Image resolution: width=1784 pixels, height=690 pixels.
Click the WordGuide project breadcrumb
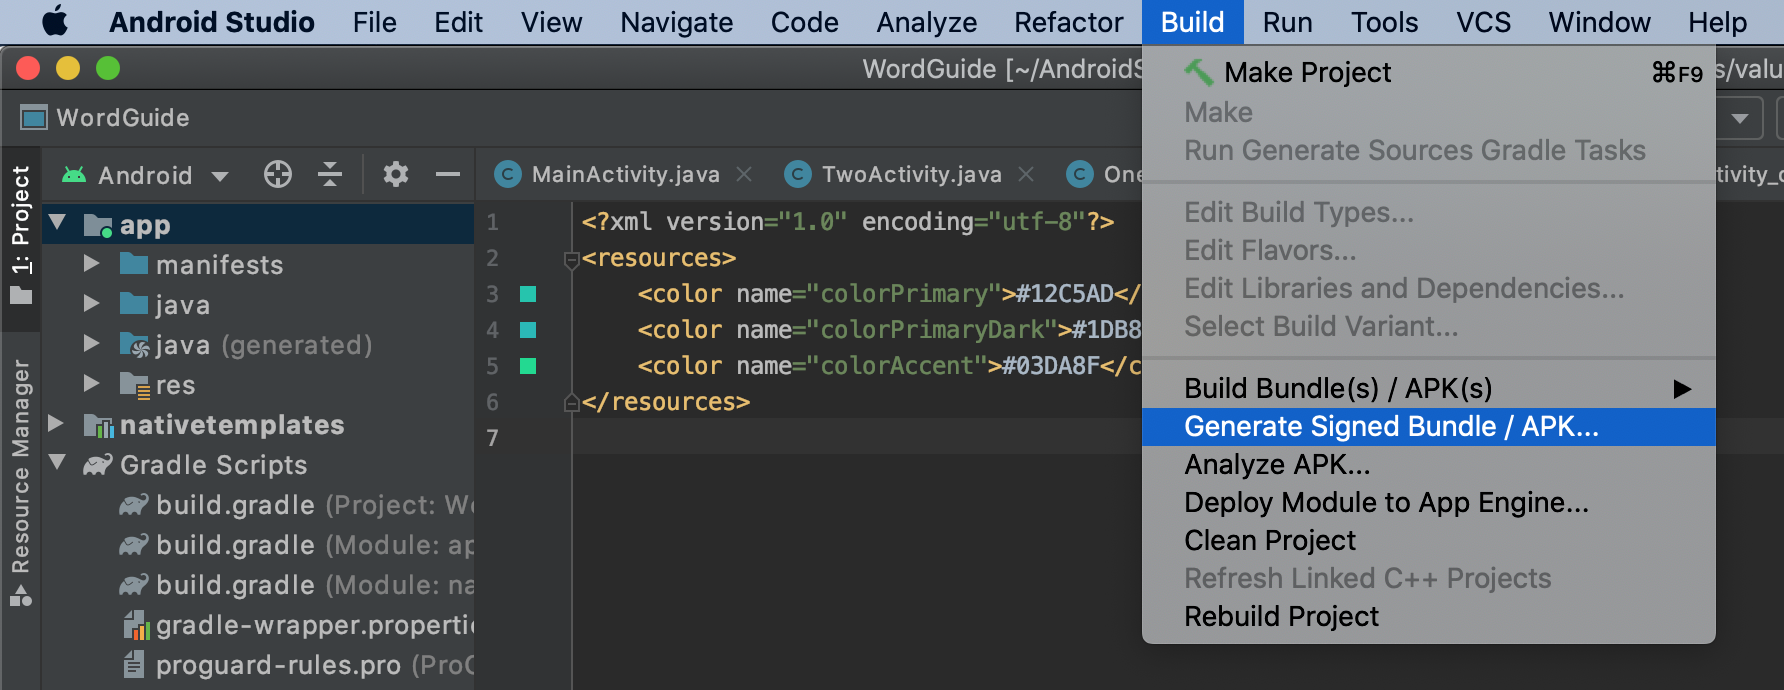(x=123, y=118)
